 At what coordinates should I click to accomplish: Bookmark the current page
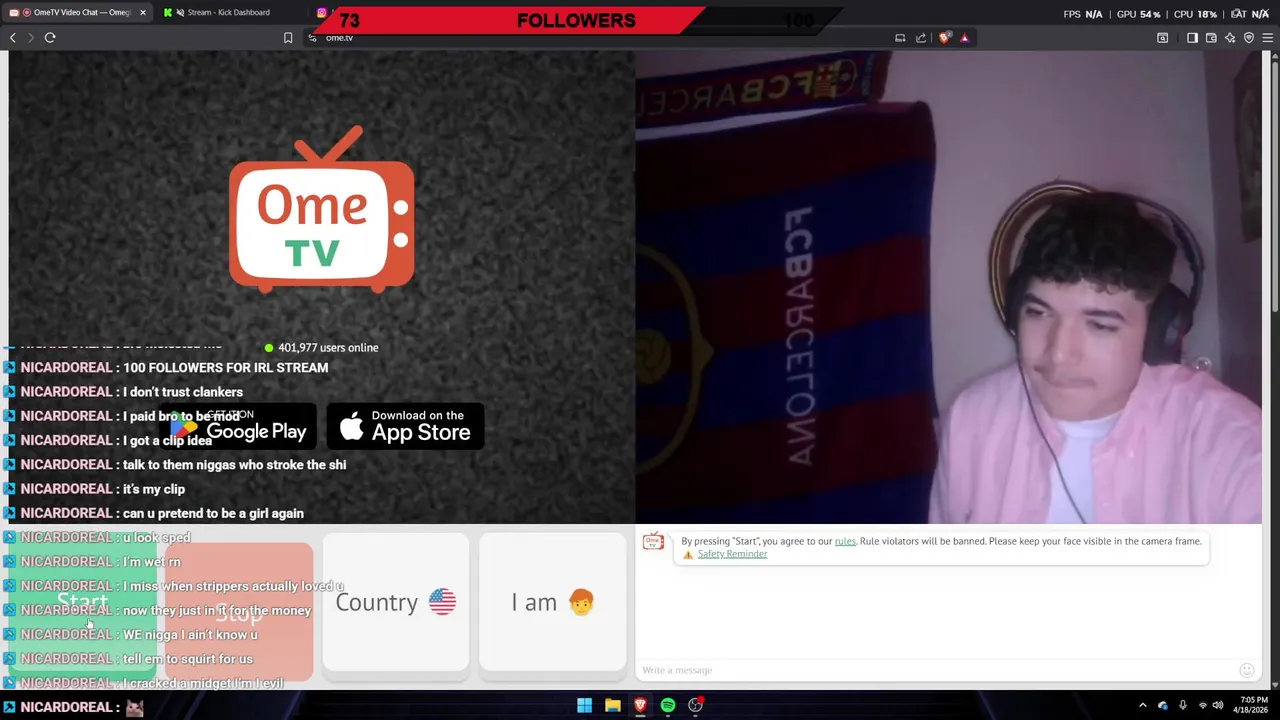[288, 38]
